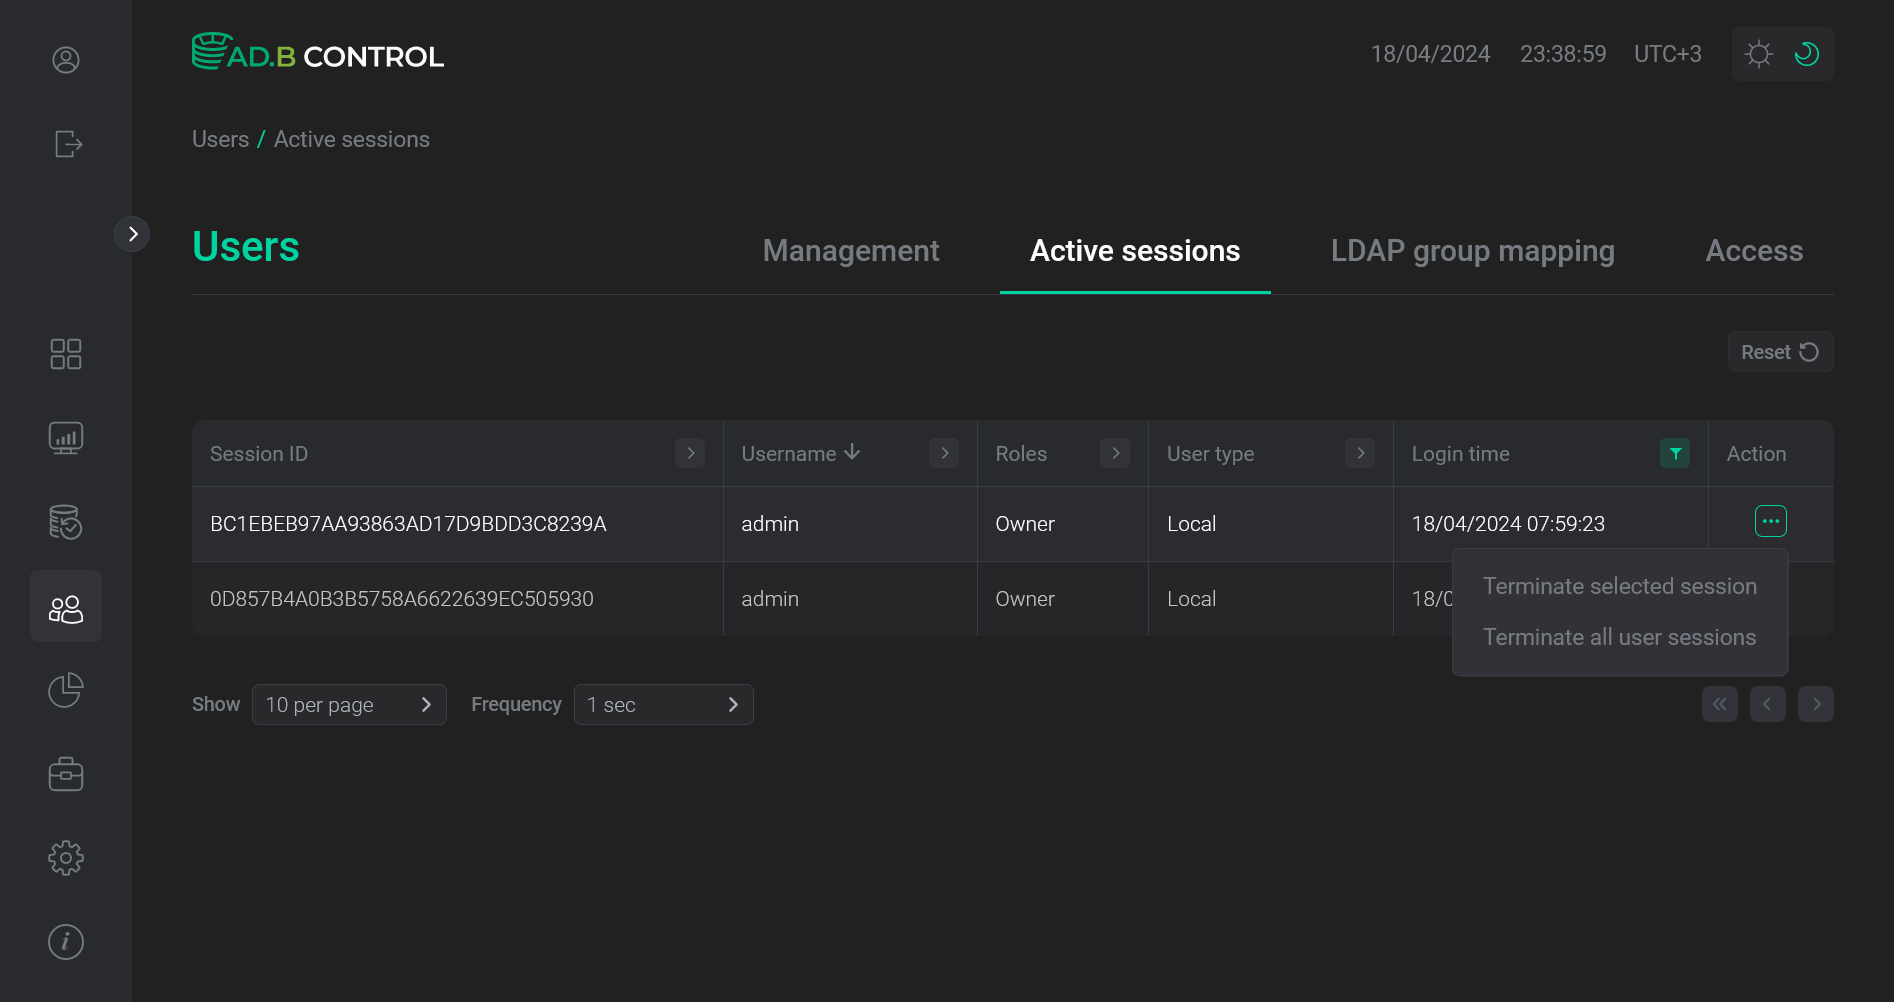Expand the Username column options chevron

[x=943, y=453]
